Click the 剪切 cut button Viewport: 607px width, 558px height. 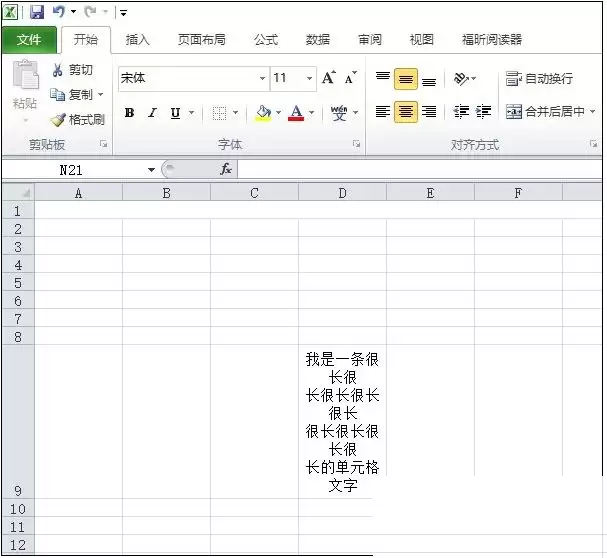pyautogui.click(x=72, y=70)
